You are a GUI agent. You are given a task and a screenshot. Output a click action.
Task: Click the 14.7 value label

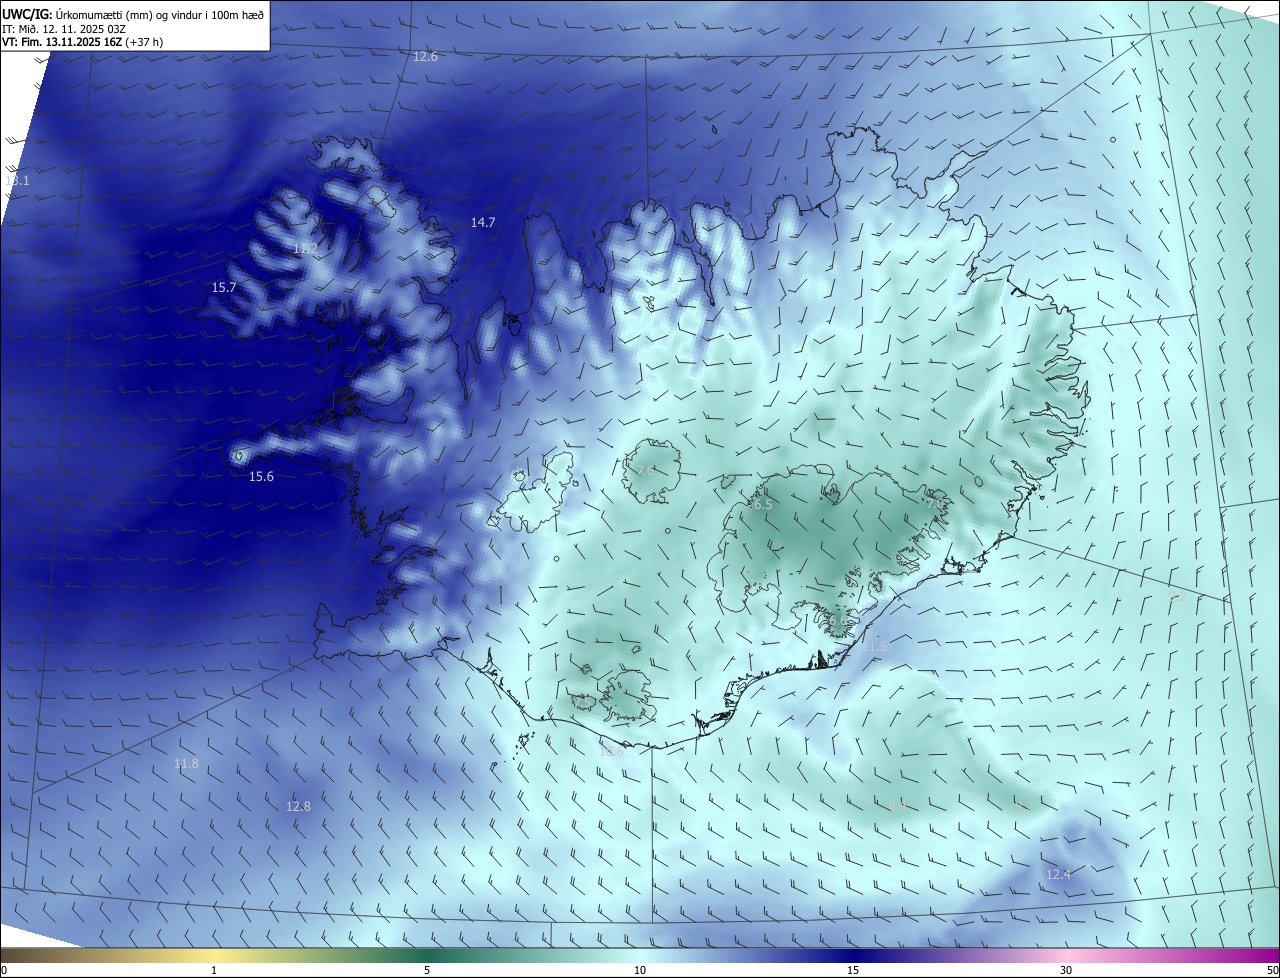click(483, 222)
